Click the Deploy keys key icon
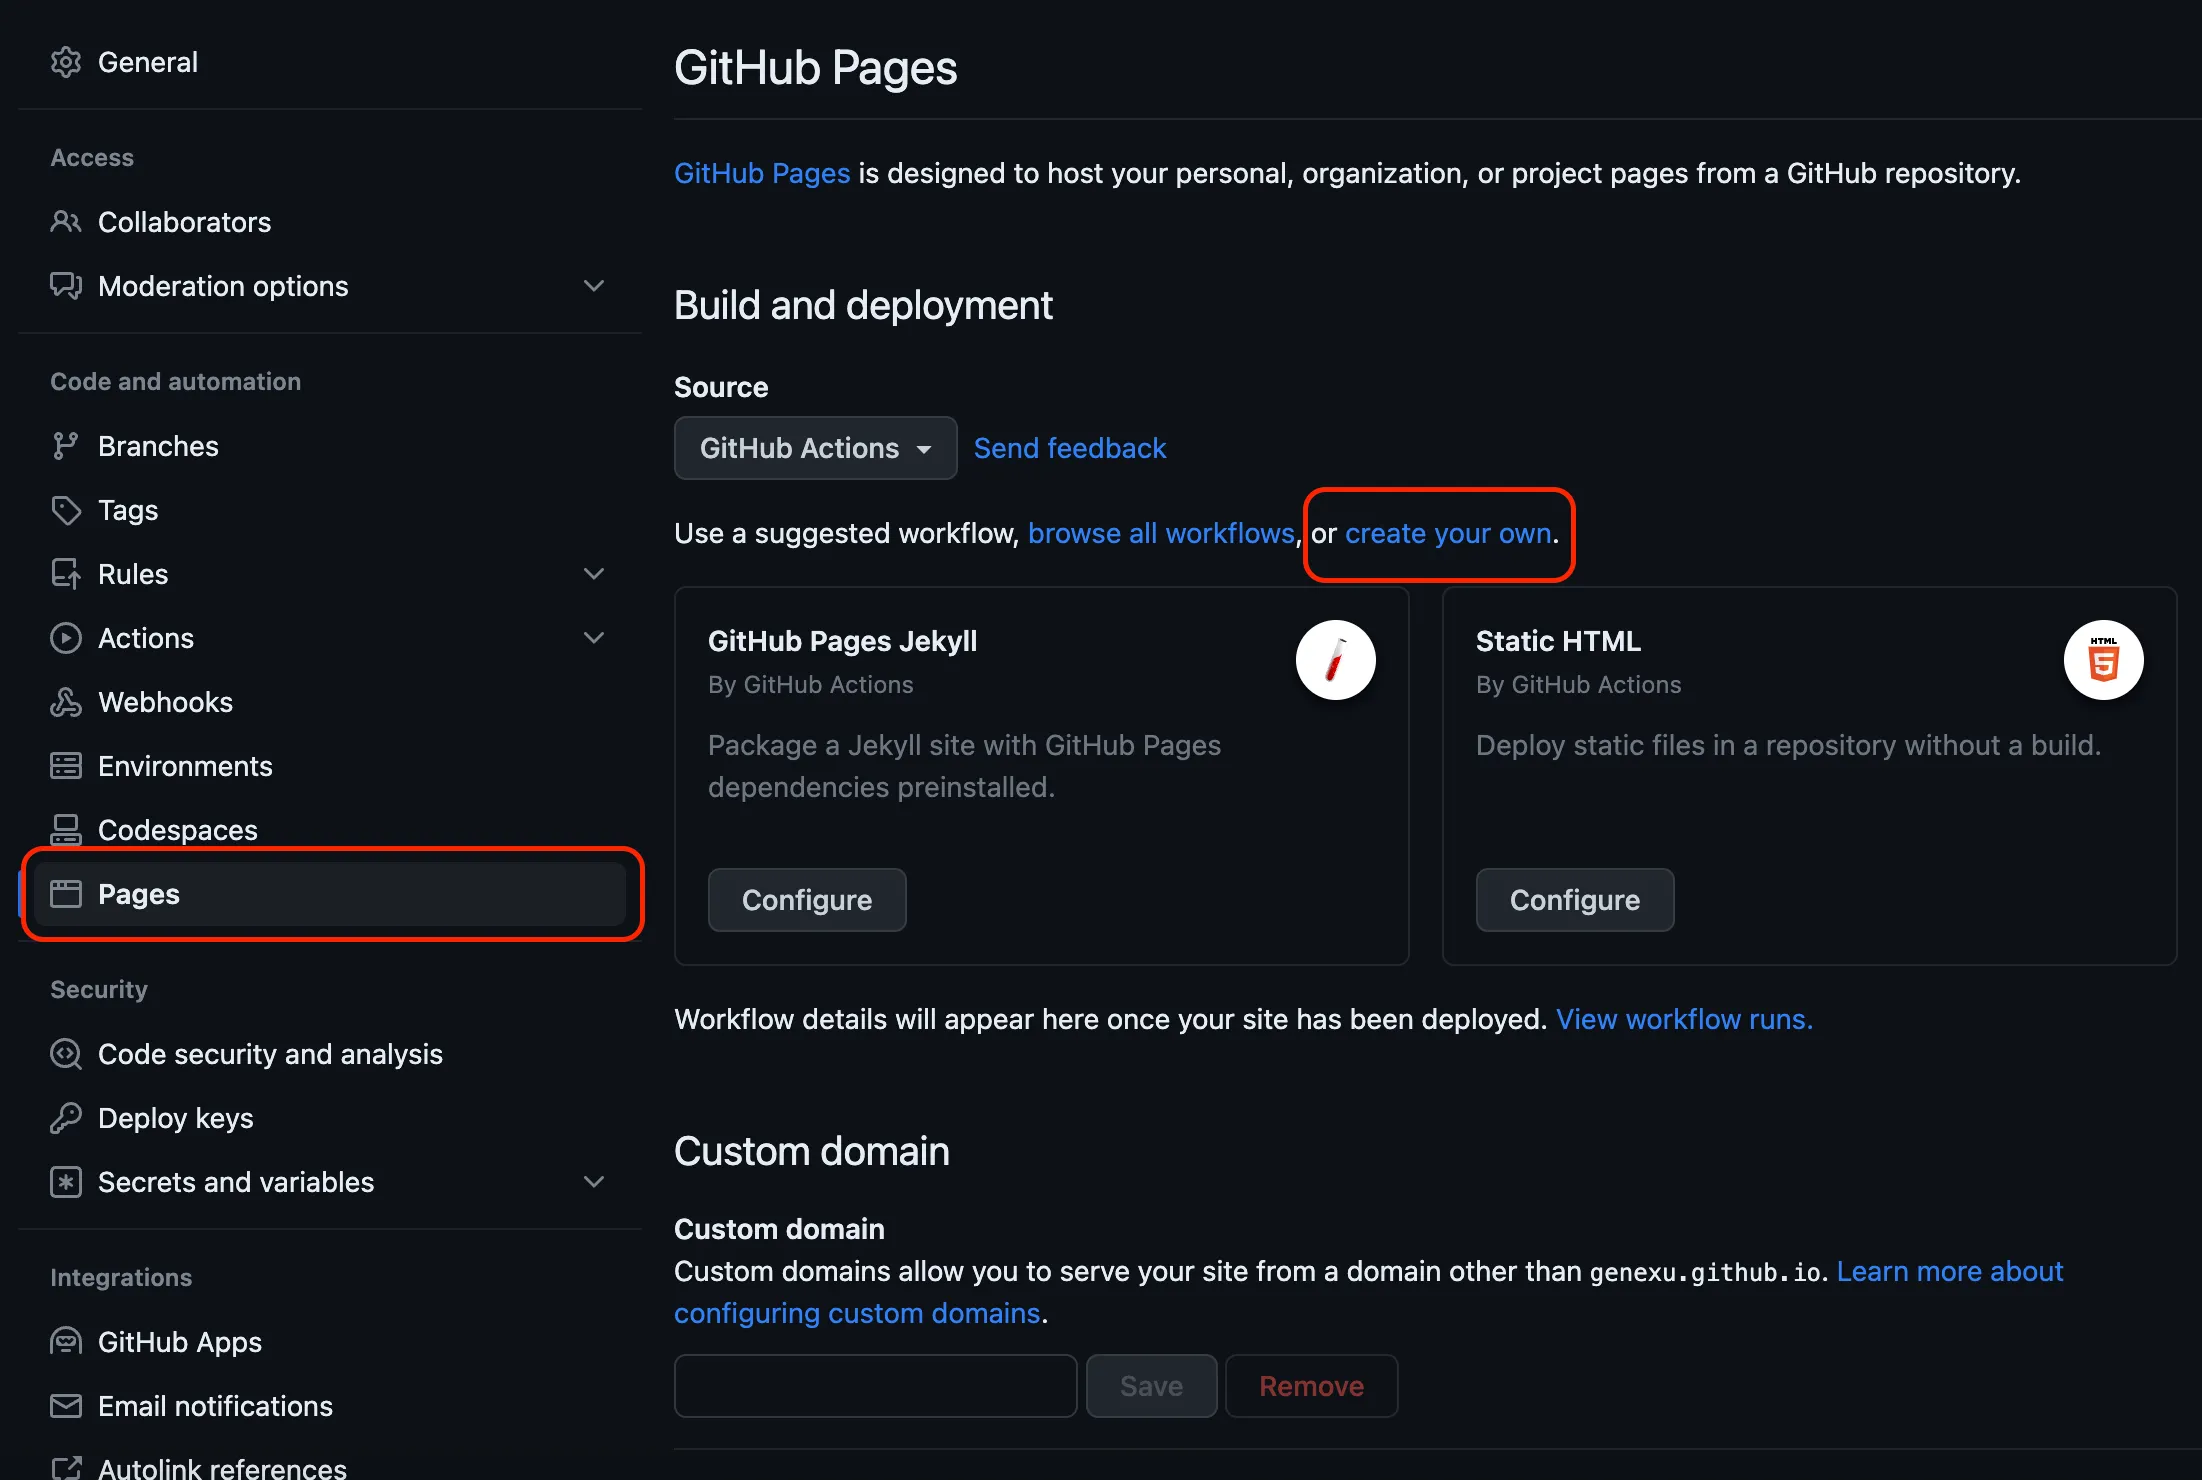 pos(66,1118)
